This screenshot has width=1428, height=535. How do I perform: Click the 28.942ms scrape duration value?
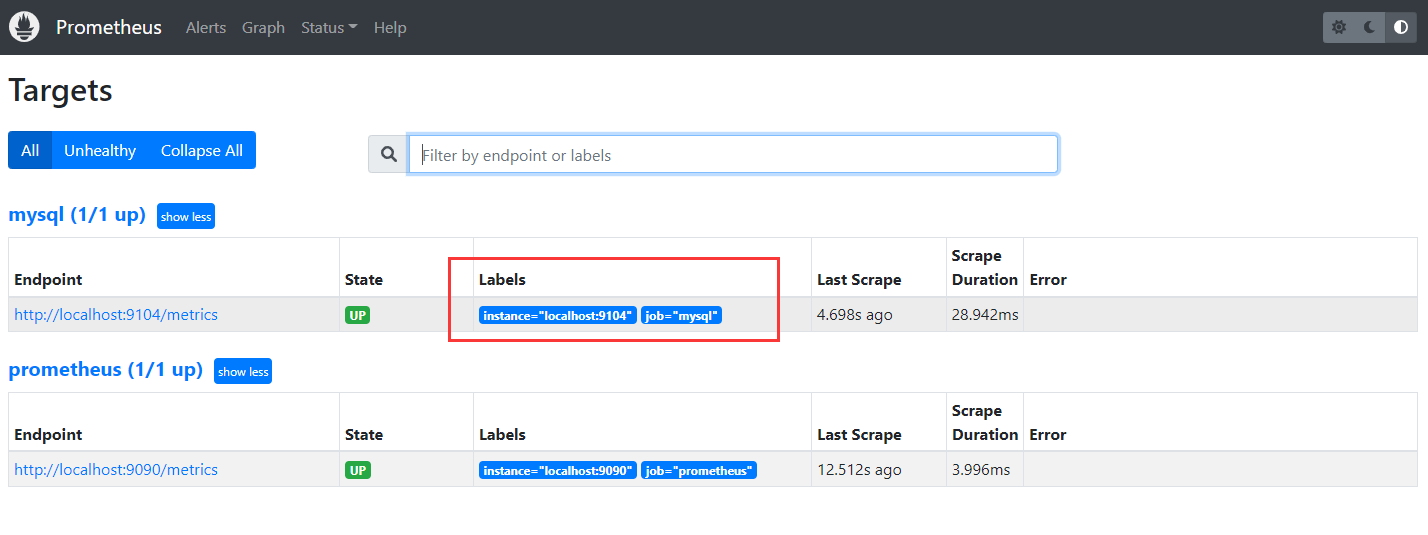(985, 315)
